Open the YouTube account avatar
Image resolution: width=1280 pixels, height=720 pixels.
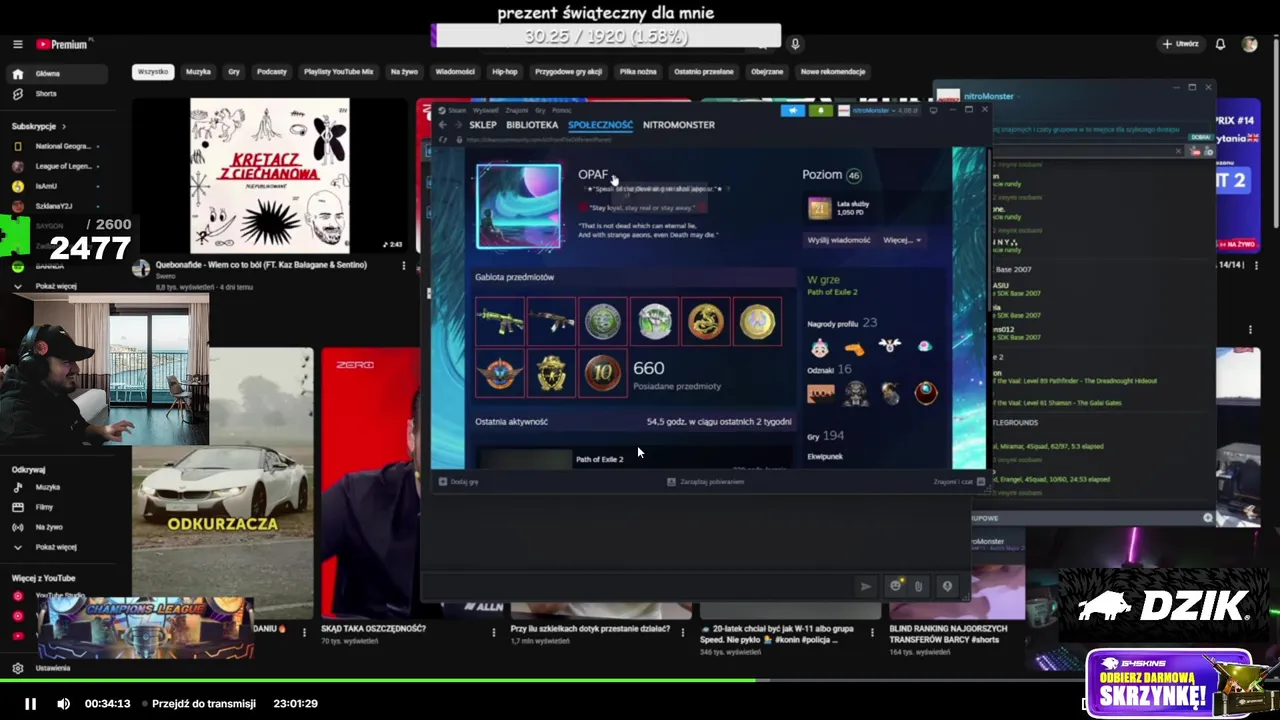1249,44
